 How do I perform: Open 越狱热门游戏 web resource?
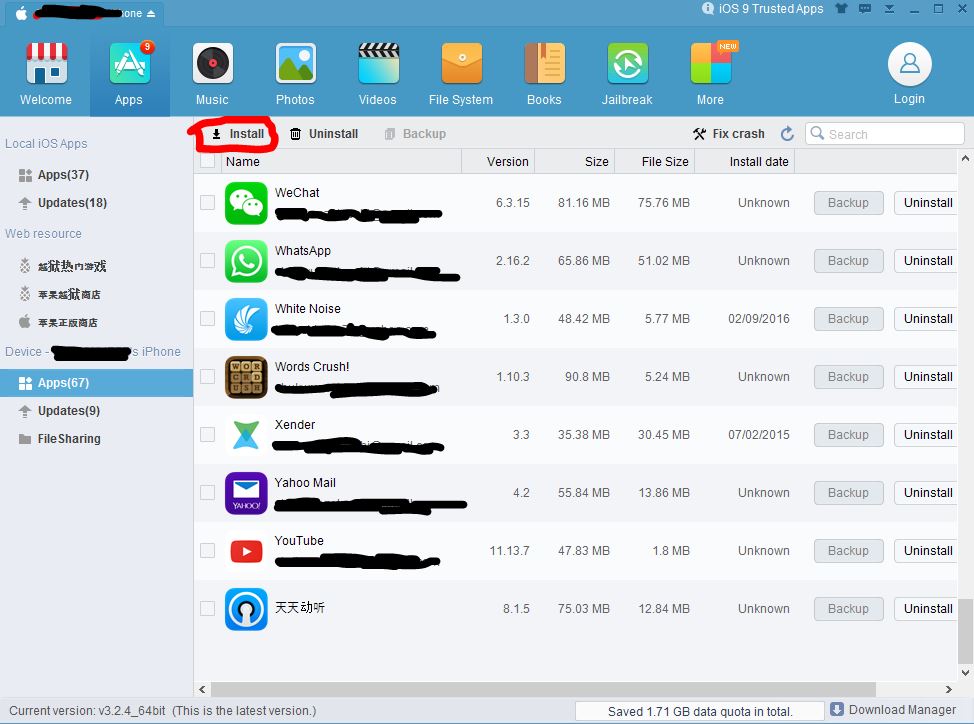[96, 266]
